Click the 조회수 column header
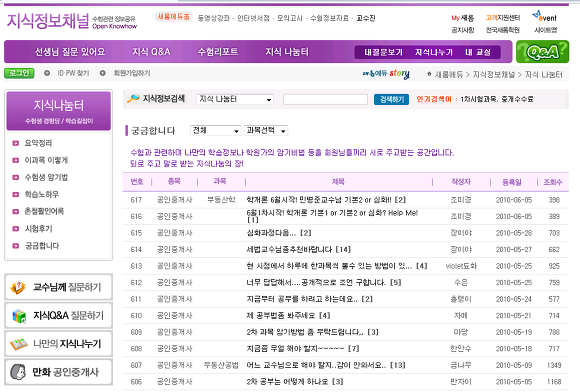Viewport: 580px width, 392px height. 553,182
